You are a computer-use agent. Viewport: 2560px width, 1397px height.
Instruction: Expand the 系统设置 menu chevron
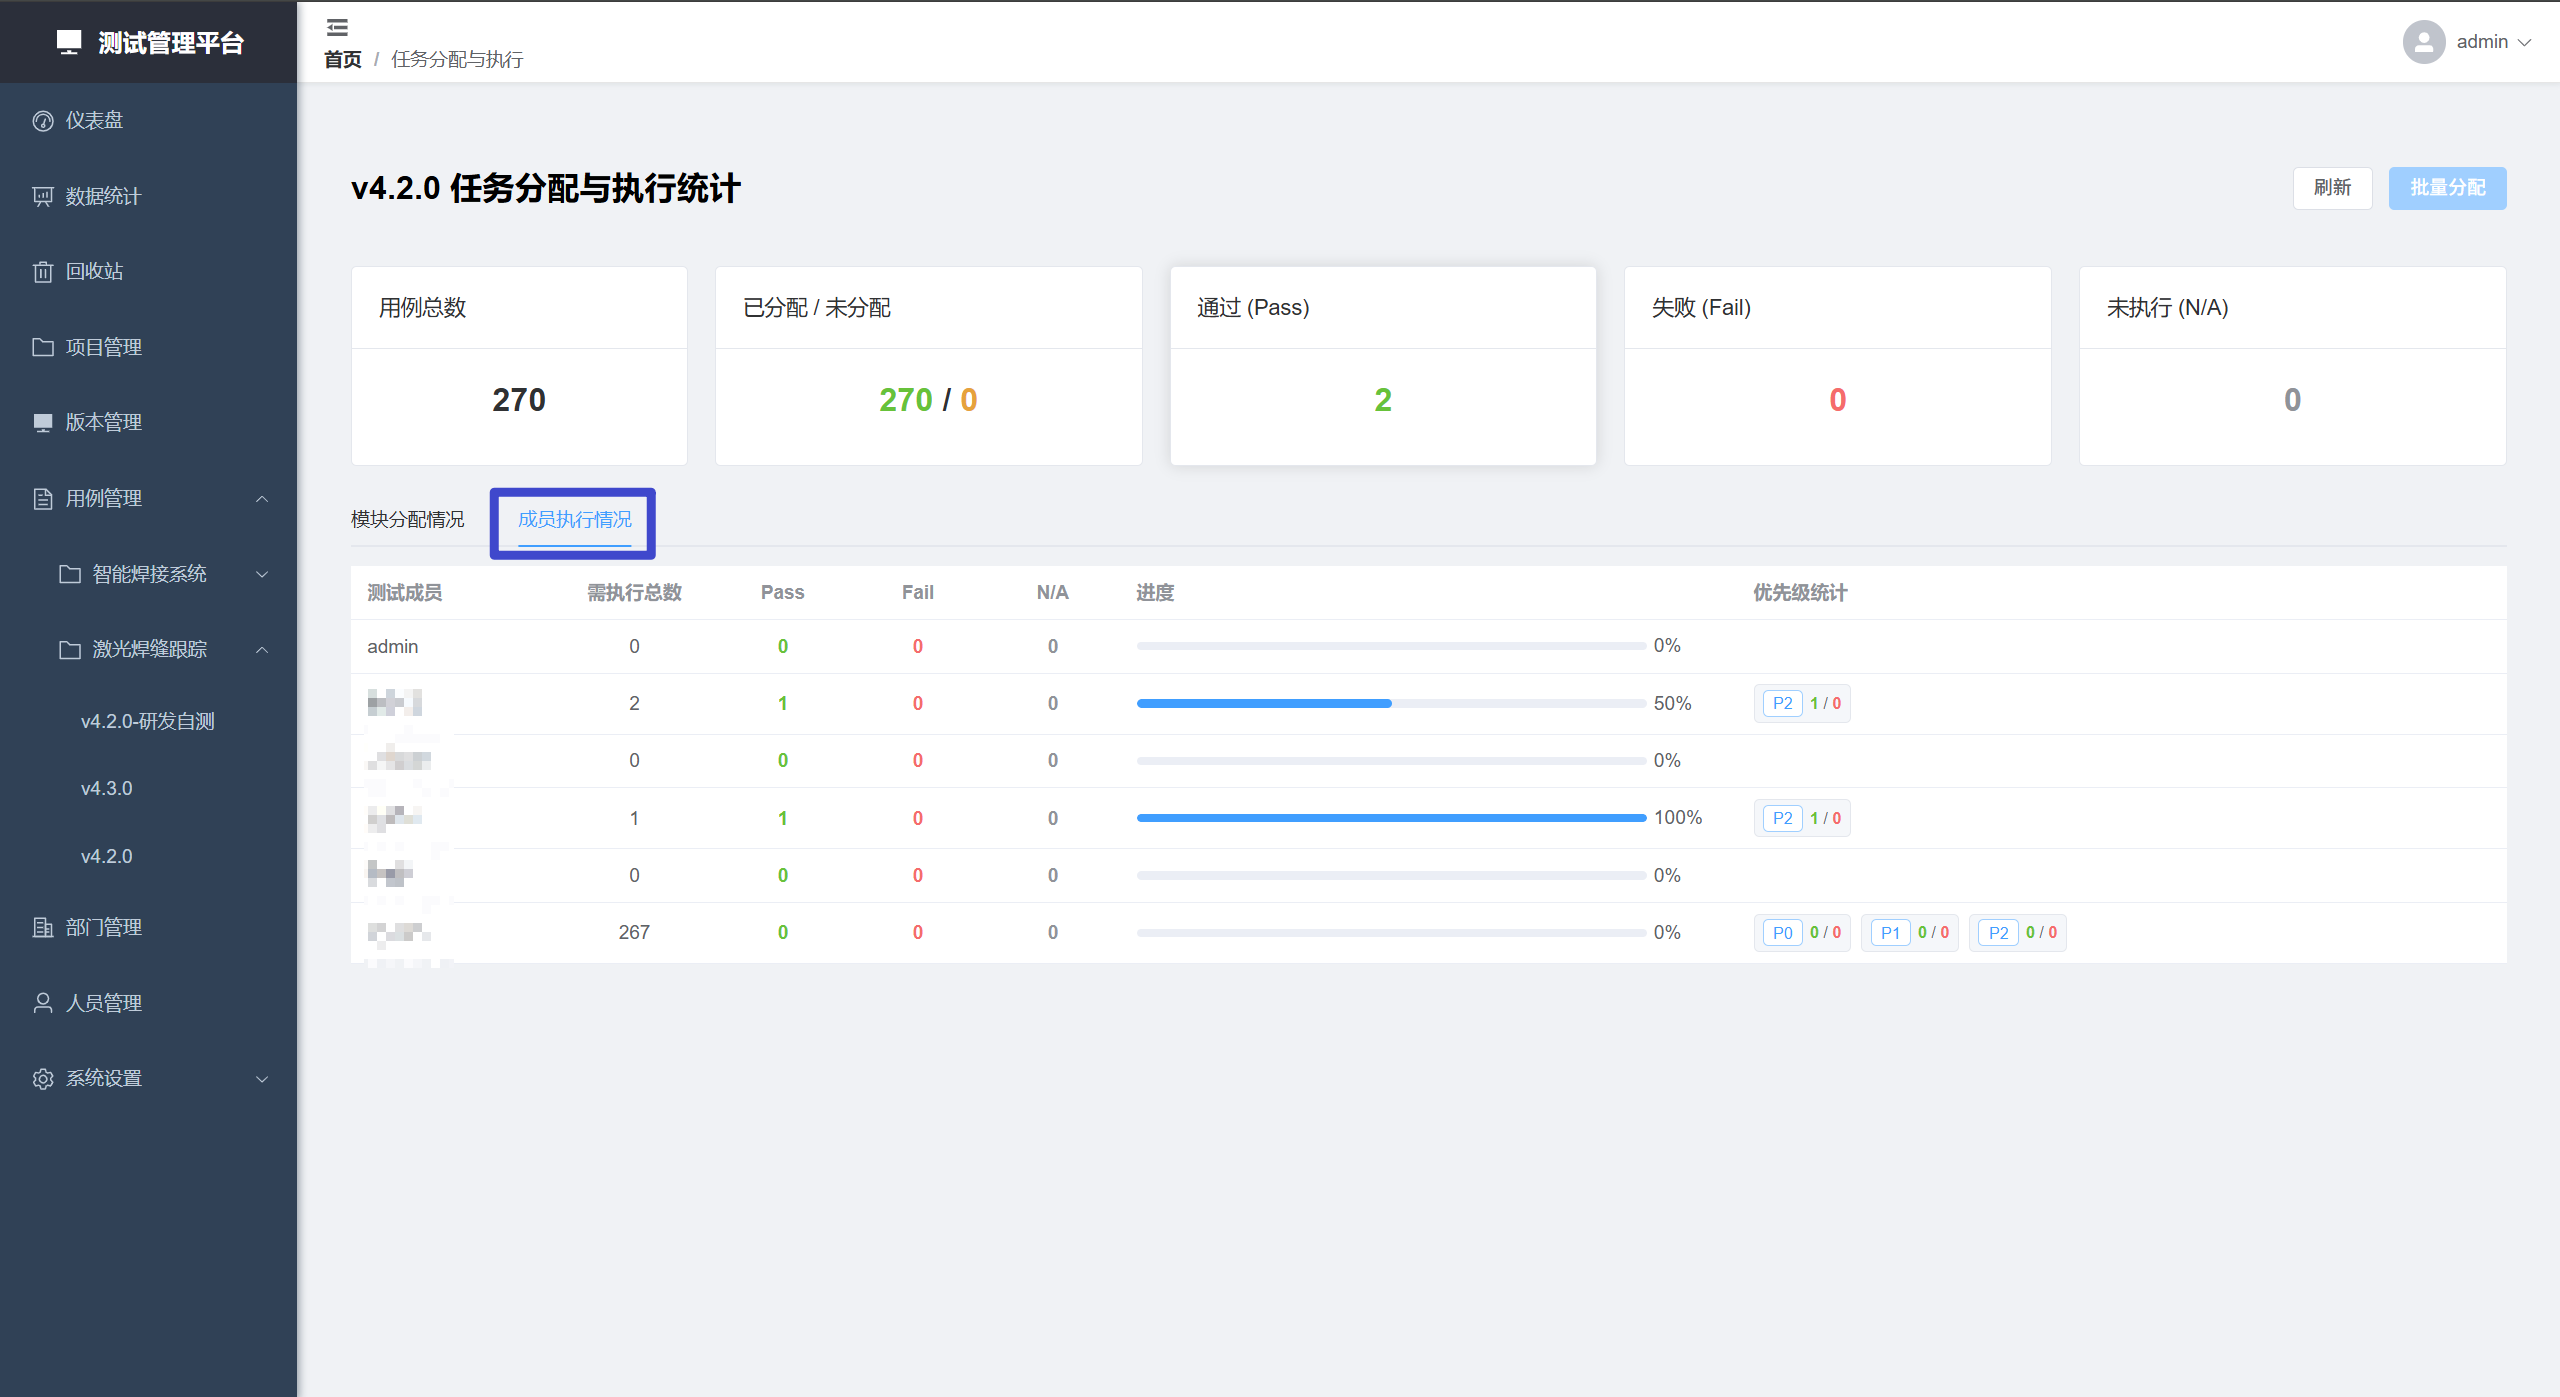pos(262,1079)
